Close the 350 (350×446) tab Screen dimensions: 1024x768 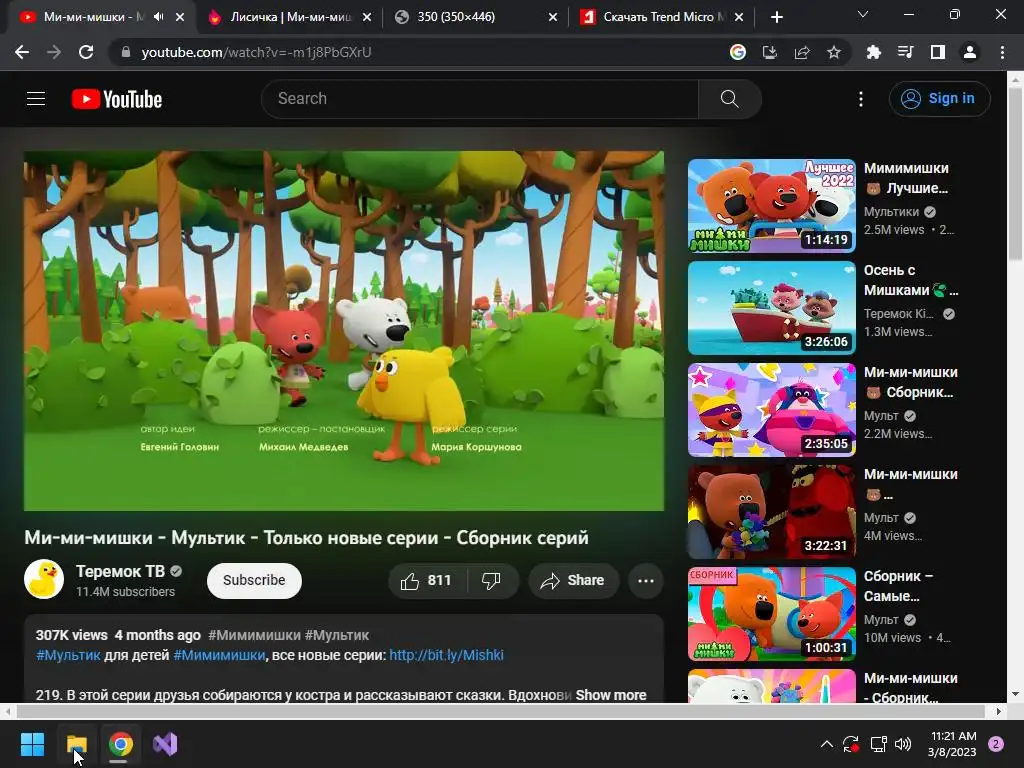coord(552,17)
